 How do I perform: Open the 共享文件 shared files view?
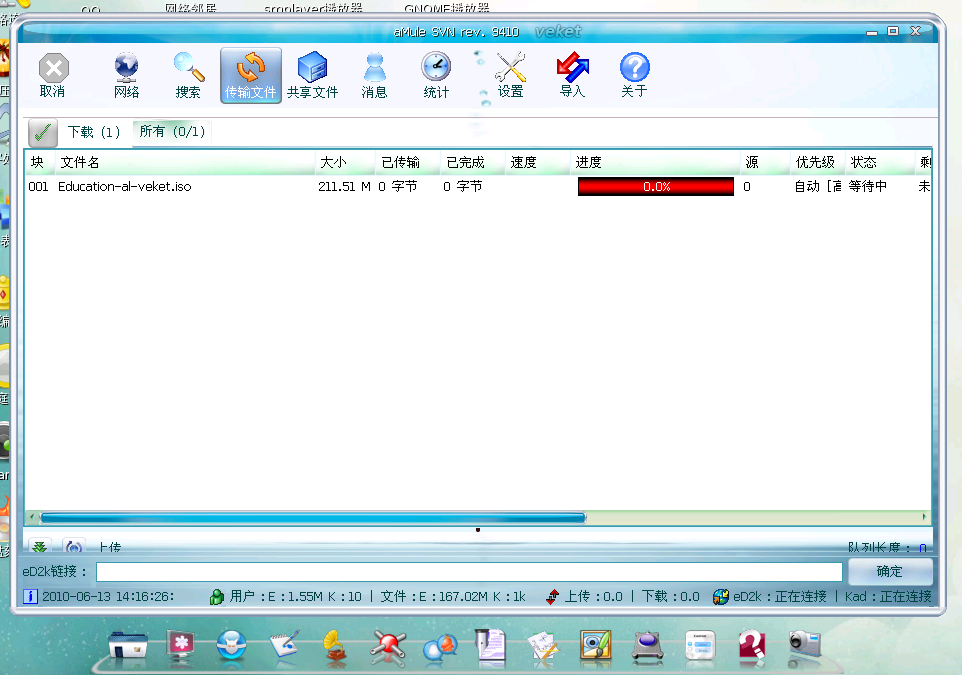[312, 76]
